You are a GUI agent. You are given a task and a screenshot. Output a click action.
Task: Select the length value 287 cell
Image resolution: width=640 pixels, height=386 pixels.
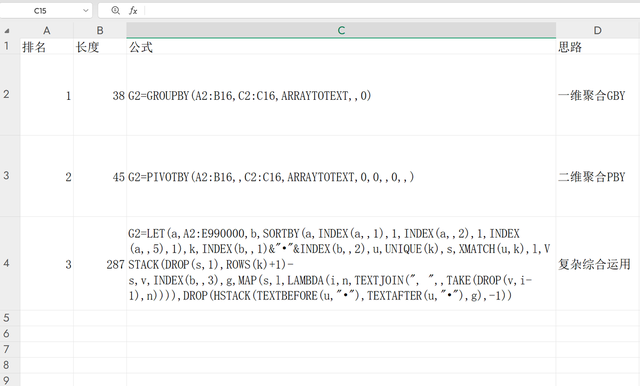100,264
